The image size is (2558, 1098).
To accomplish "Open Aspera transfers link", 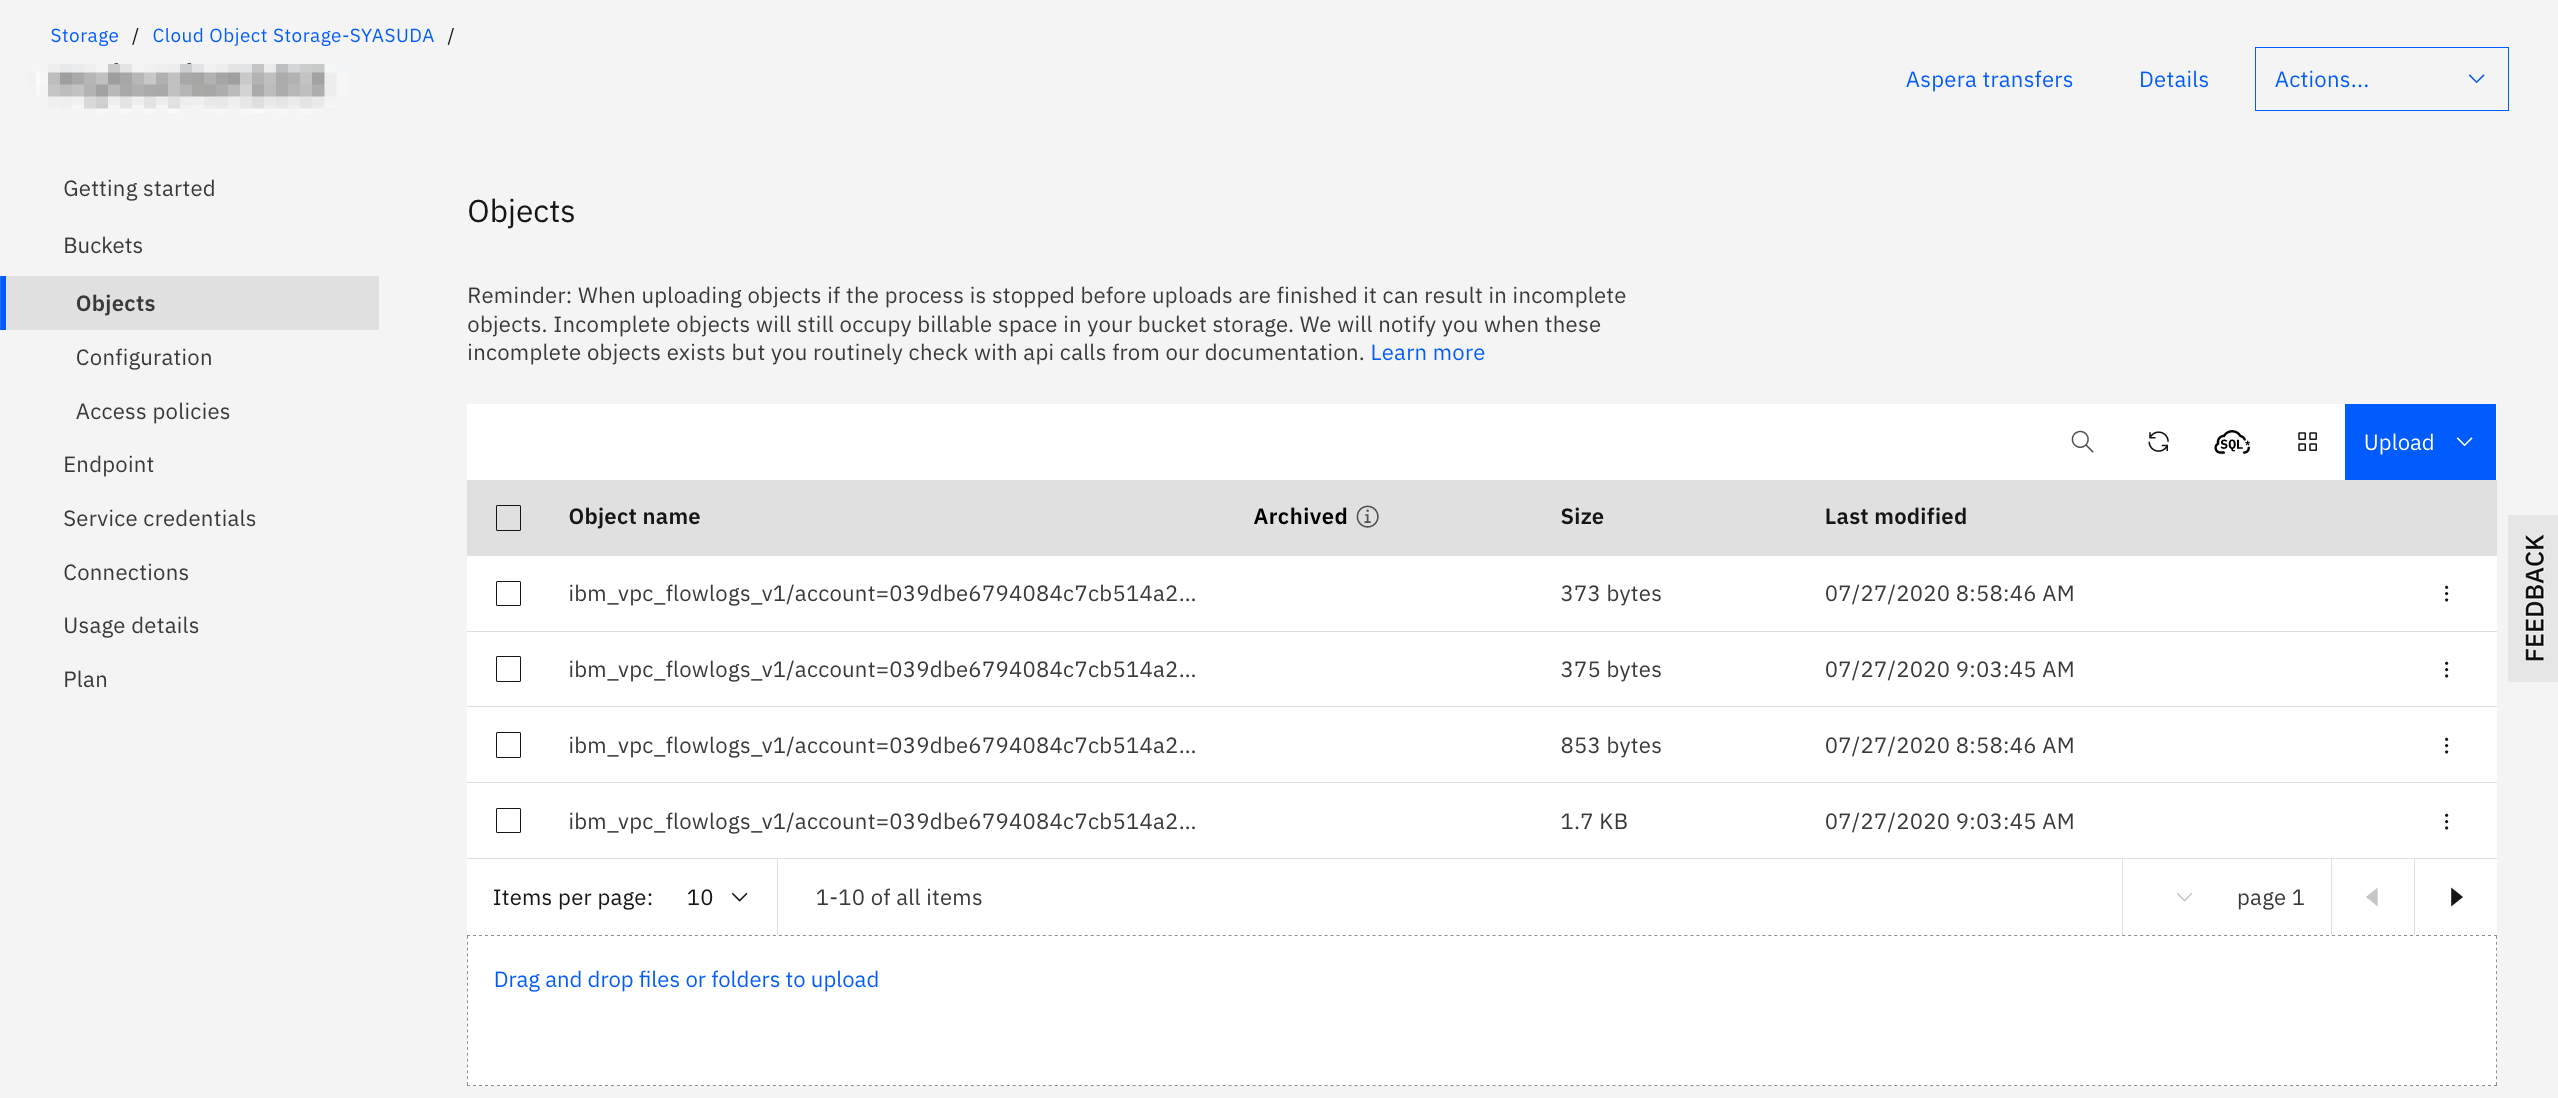I will pos(1988,79).
